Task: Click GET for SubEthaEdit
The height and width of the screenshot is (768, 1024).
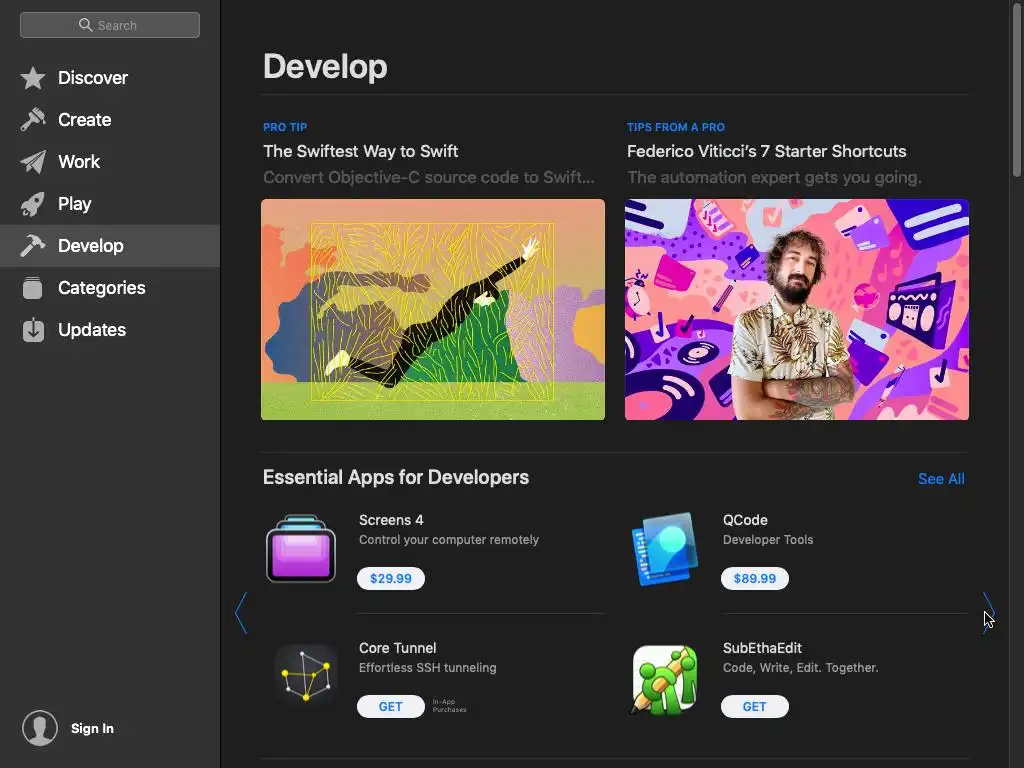Action: click(x=754, y=707)
